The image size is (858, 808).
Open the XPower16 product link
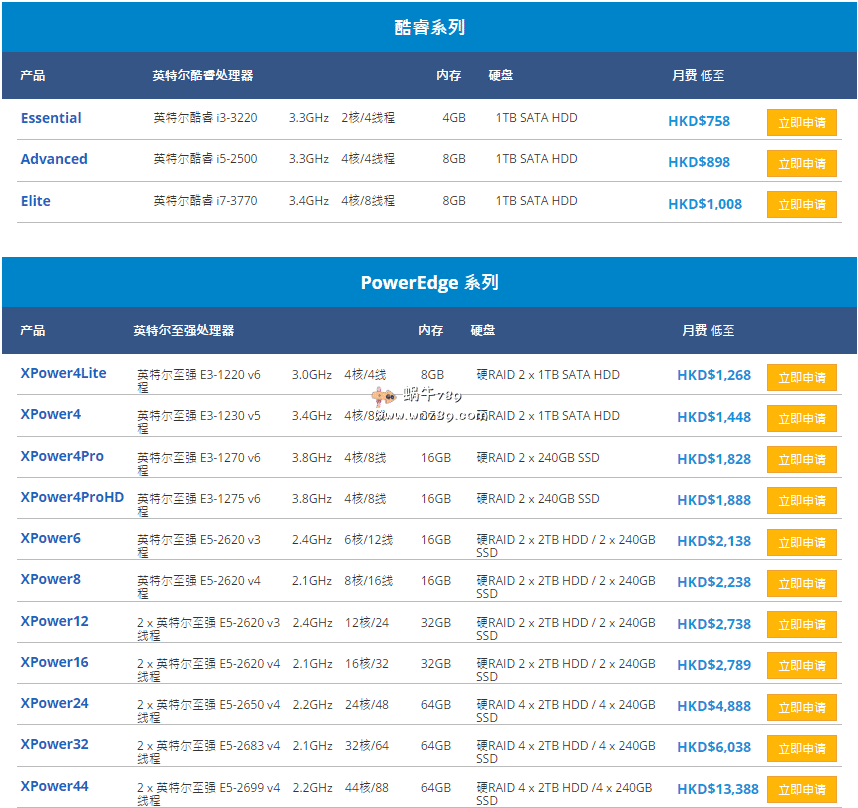[x=55, y=662]
